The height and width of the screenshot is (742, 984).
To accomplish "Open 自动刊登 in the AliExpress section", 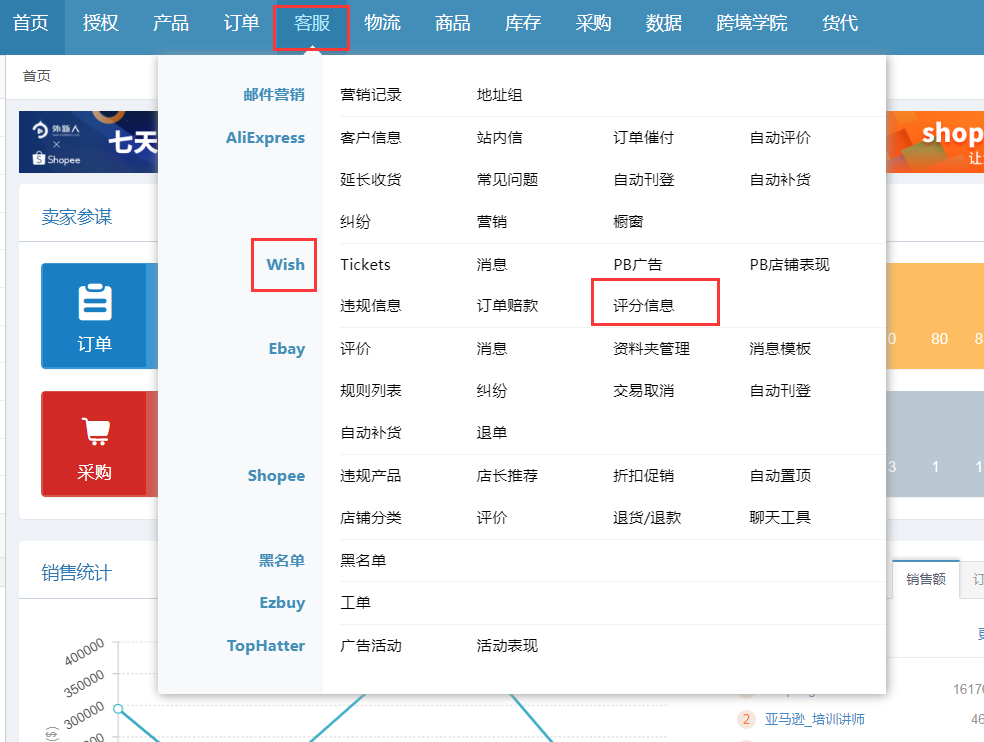I will coord(643,180).
